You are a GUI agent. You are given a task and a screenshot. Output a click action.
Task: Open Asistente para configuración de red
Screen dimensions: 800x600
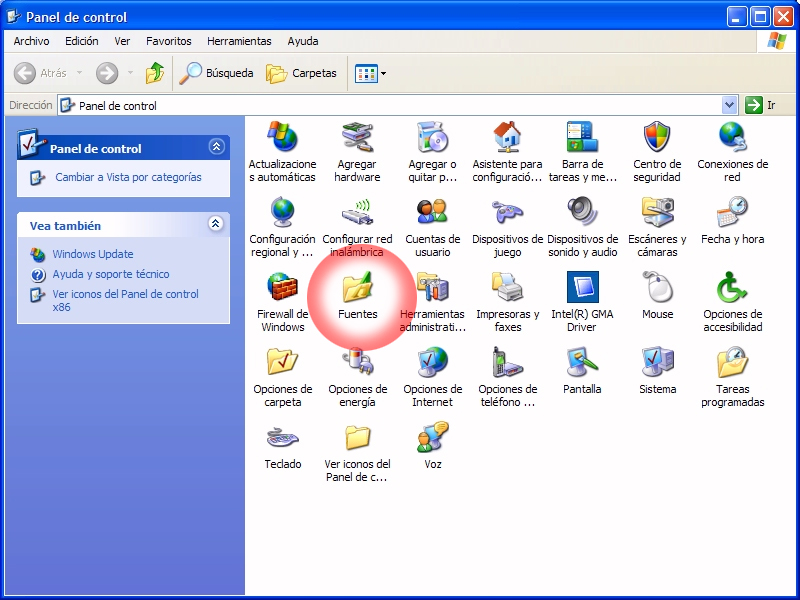tap(507, 137)
